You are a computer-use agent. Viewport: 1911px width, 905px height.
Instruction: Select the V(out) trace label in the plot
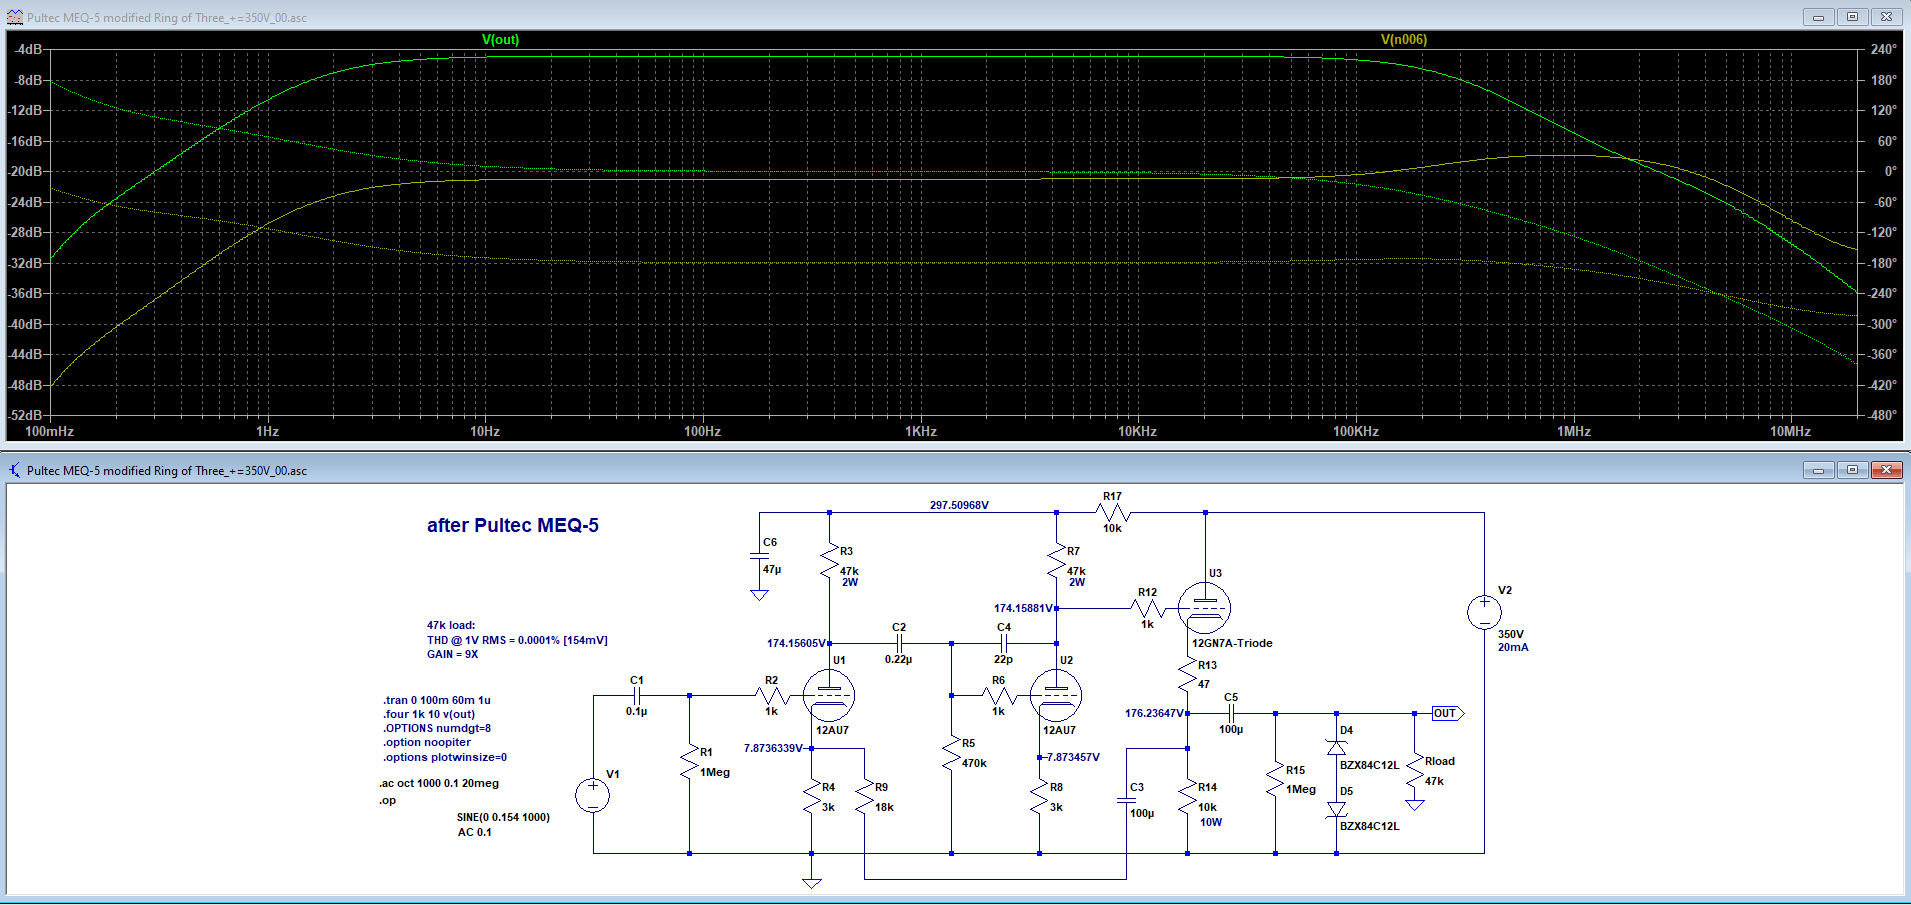tap(500, 40)
